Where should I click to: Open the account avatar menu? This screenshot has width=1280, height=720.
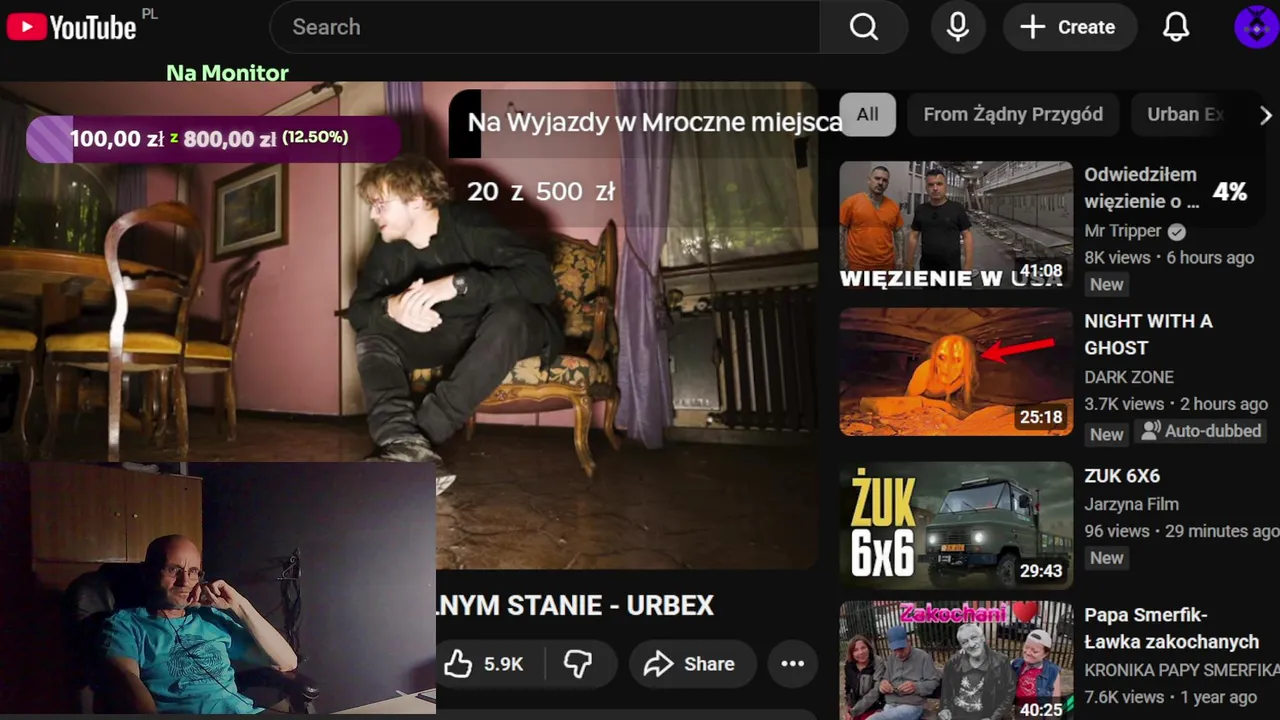pos(1256,27)
